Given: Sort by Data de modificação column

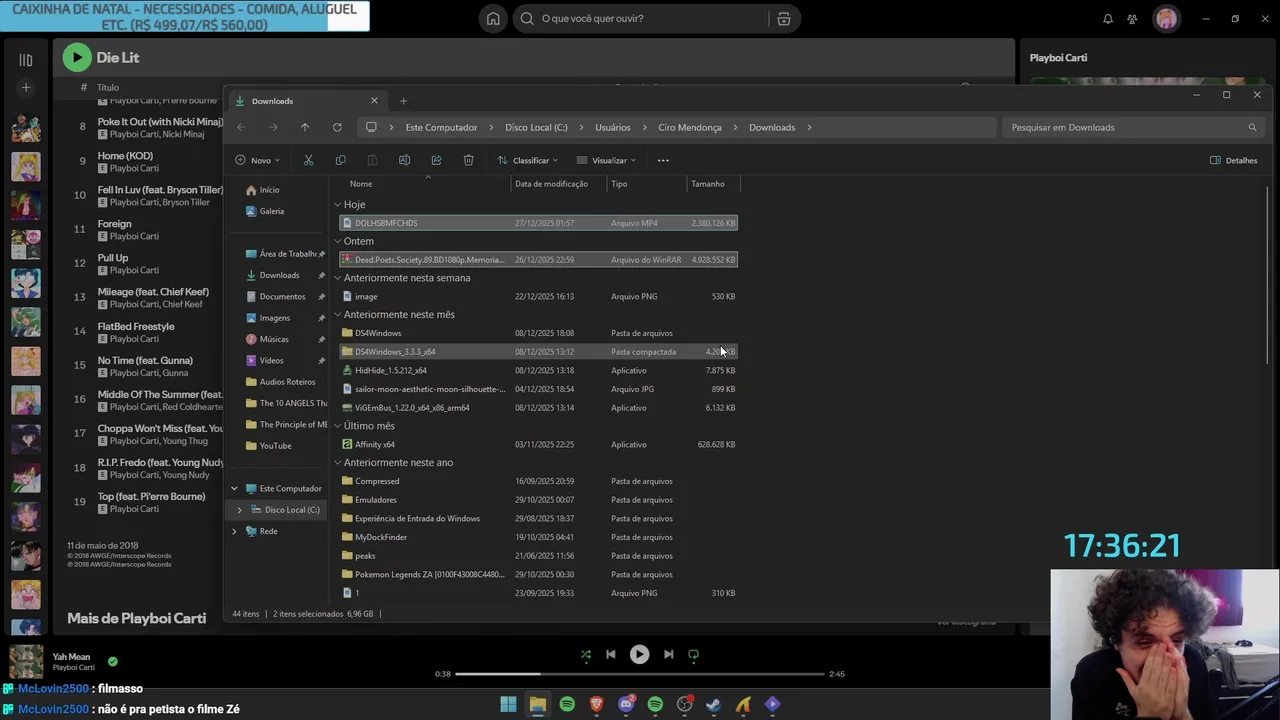Looking at the screenshot, I should pyautogui.click(x=551, y=184).
